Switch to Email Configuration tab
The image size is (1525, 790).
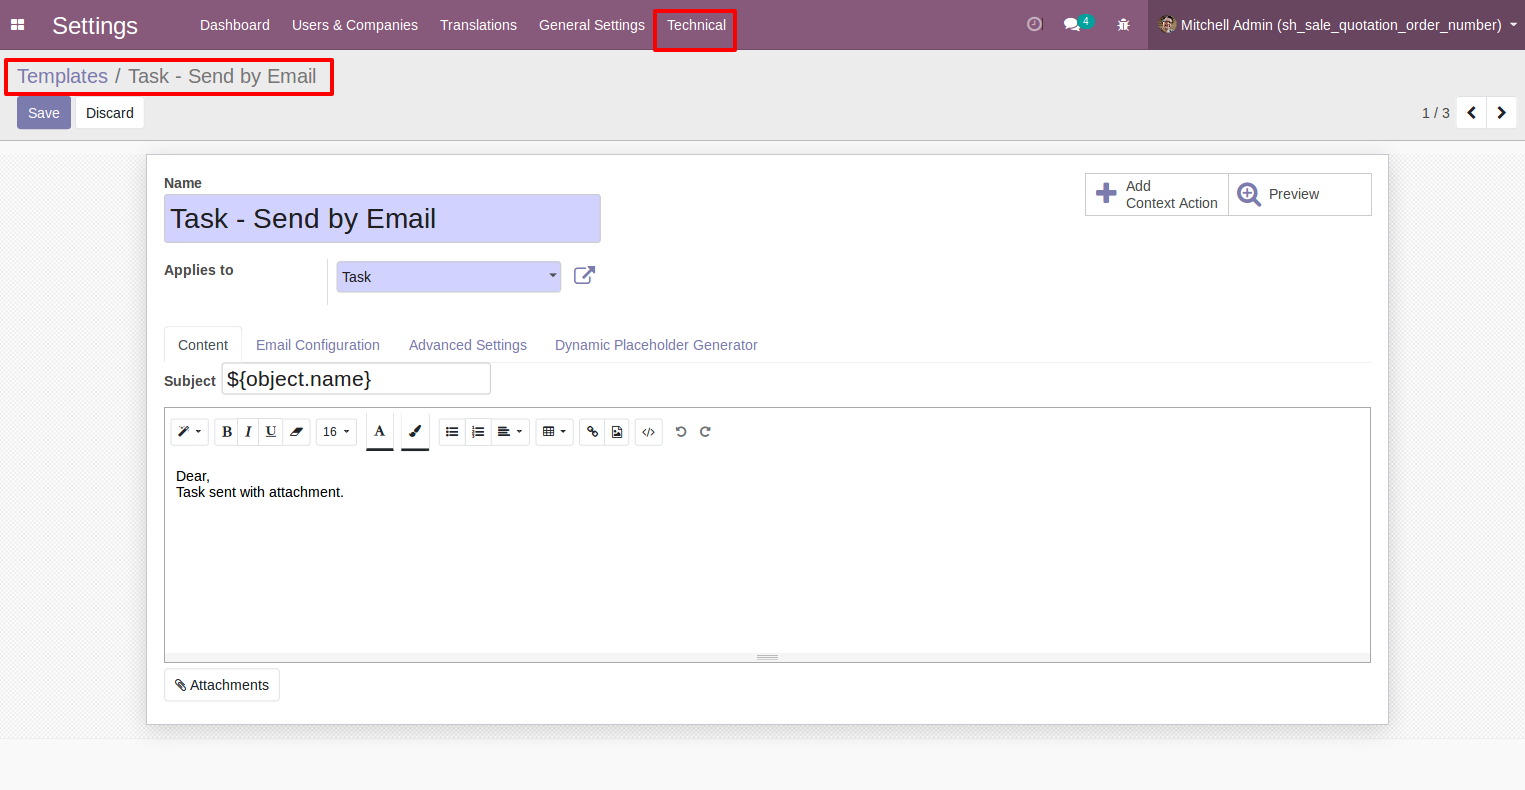pos(318,345)
